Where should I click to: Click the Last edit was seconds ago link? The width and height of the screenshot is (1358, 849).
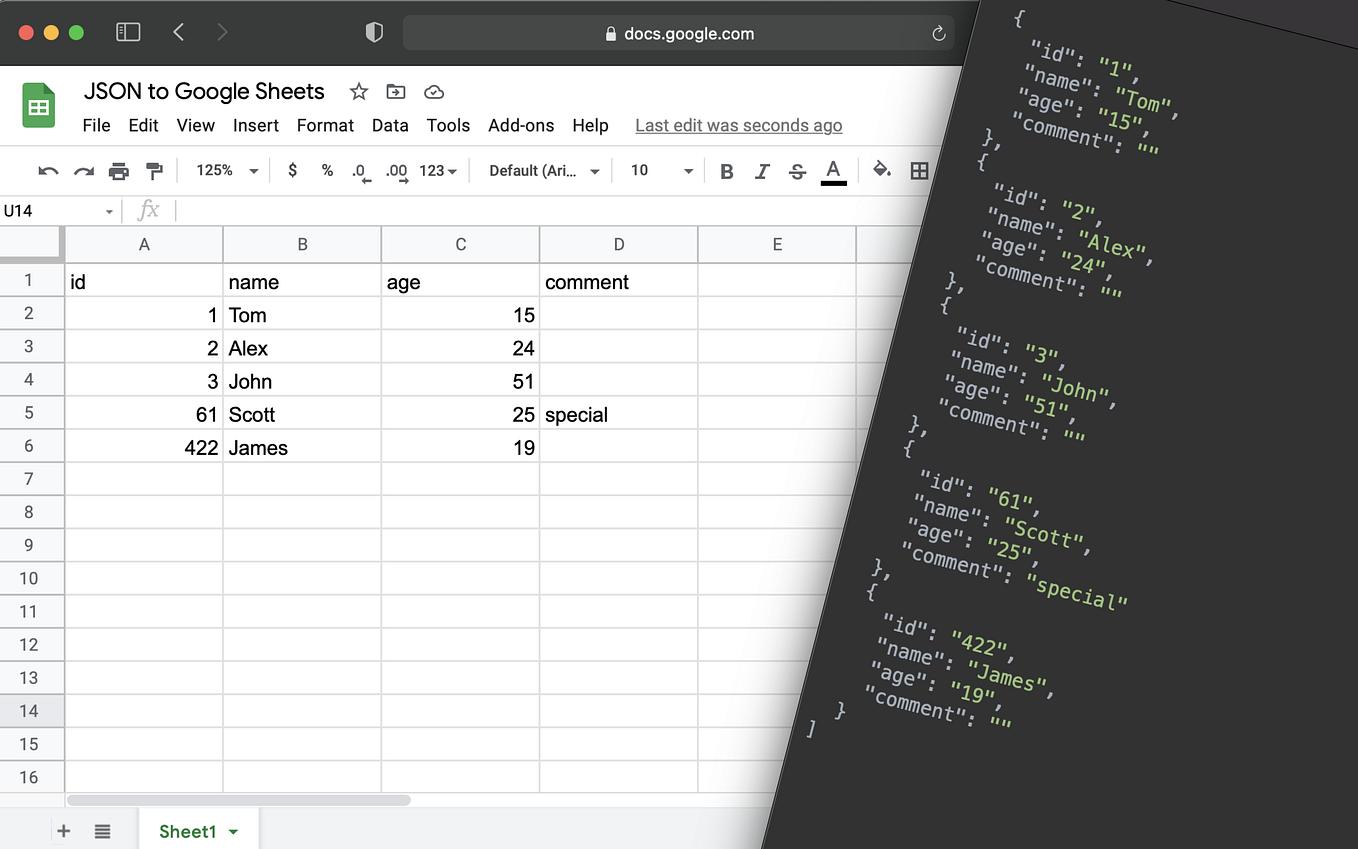point(738,125)
